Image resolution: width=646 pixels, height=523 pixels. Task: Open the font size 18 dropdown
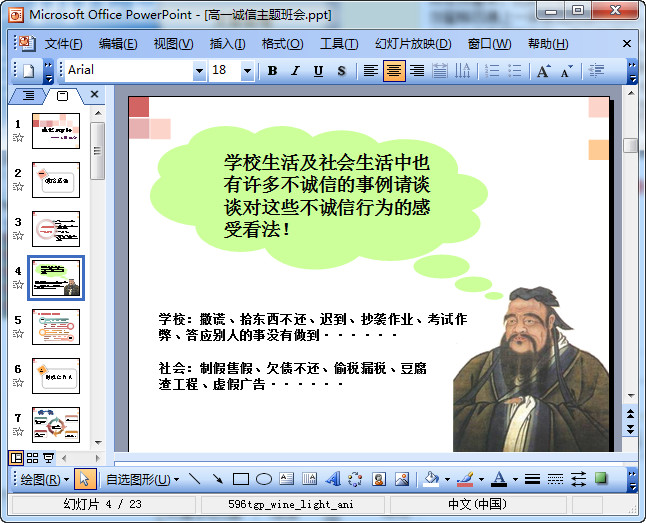247,71
